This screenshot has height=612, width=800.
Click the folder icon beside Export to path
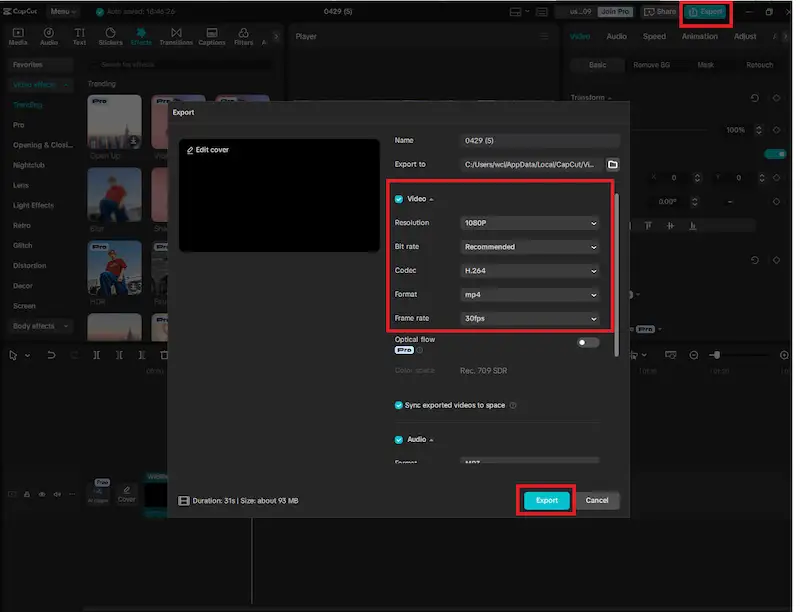(613, 164)
